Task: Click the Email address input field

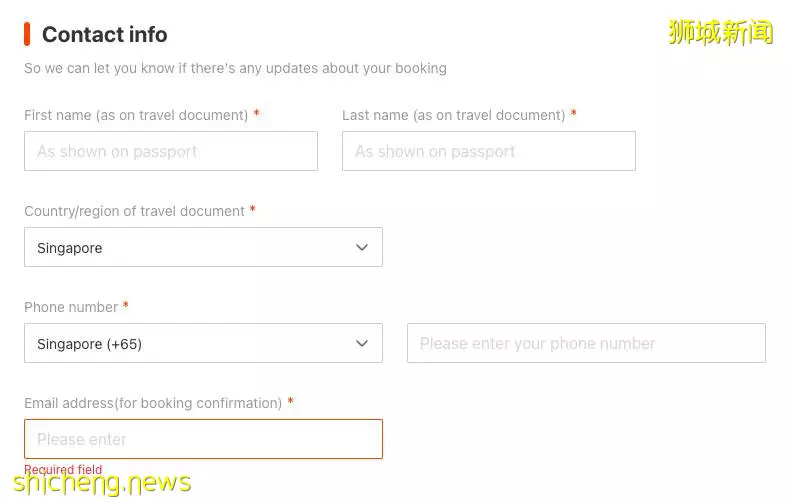Action: click(x=203, y=439)
